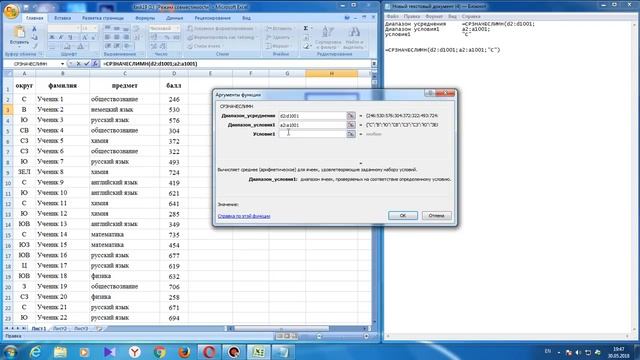Click the AutoSum sigma icon
640x360 pixels.
click(x=306, y=29)
